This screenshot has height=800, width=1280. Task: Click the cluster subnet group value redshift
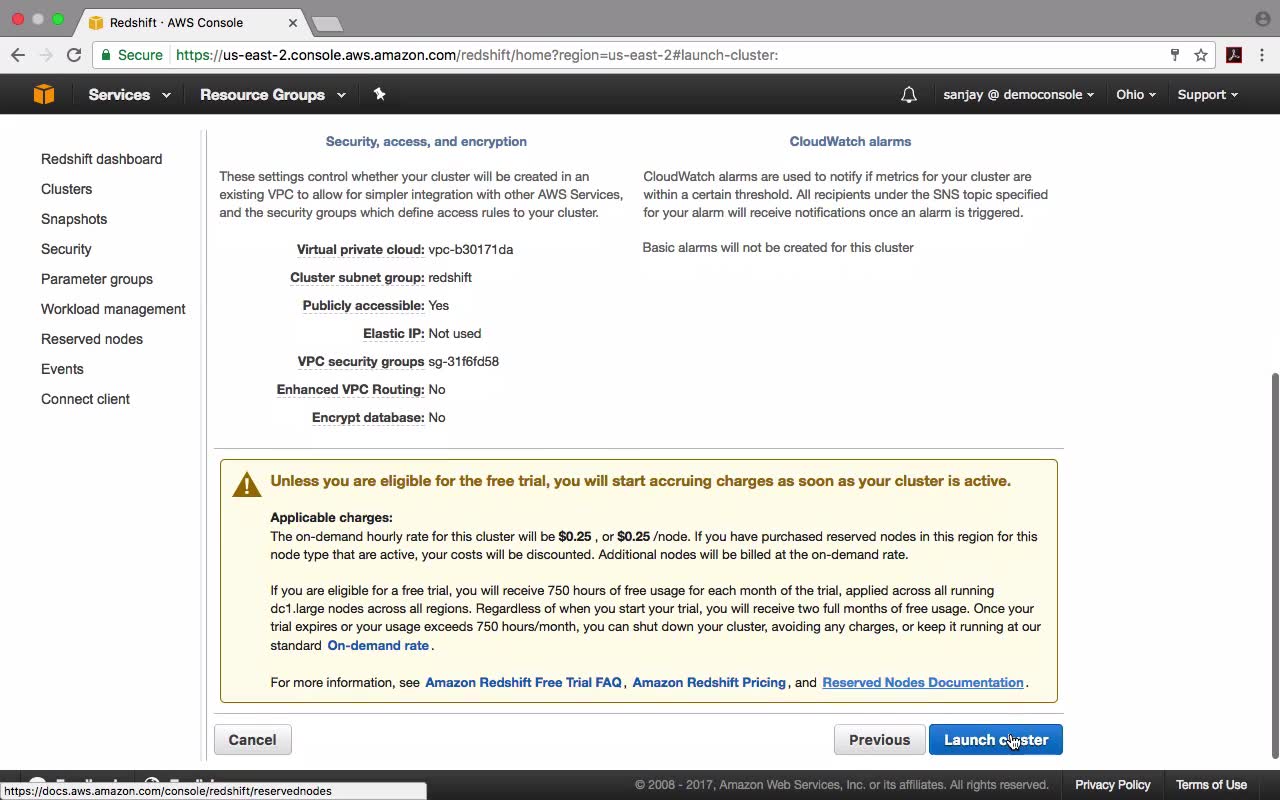450,277
